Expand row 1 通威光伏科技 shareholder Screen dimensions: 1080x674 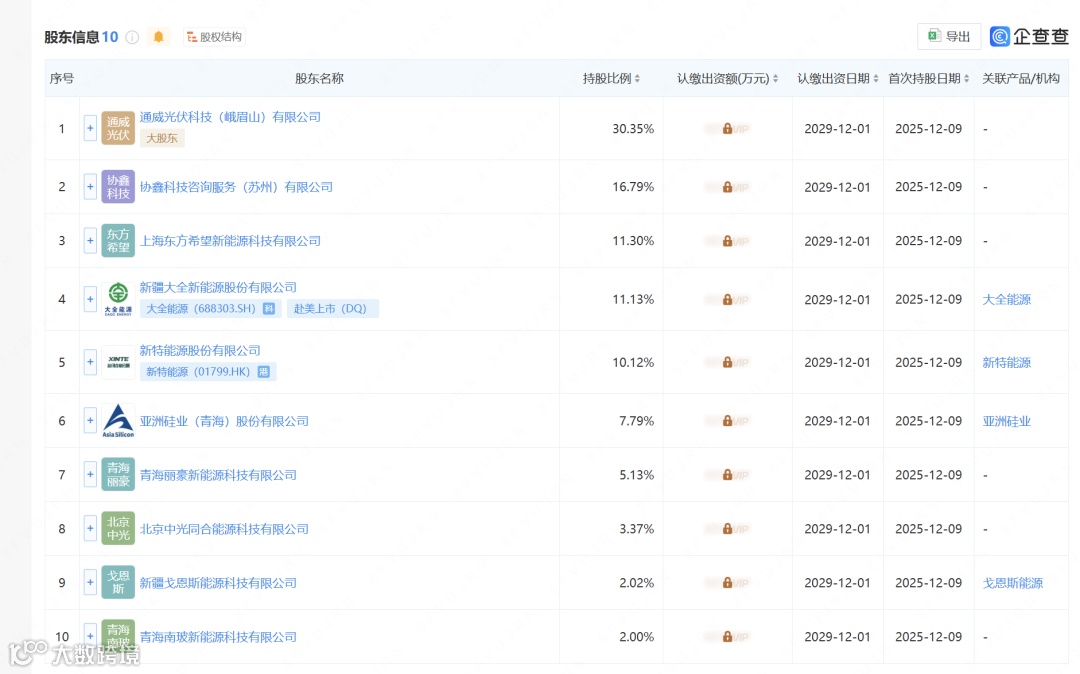(x=90, y=128)
